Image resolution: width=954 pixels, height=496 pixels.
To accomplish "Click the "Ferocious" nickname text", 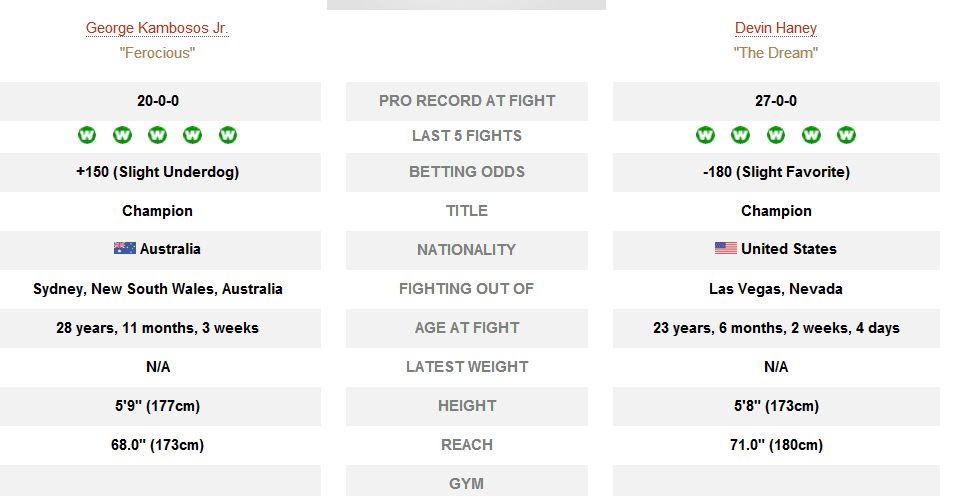I will (158, 53).
